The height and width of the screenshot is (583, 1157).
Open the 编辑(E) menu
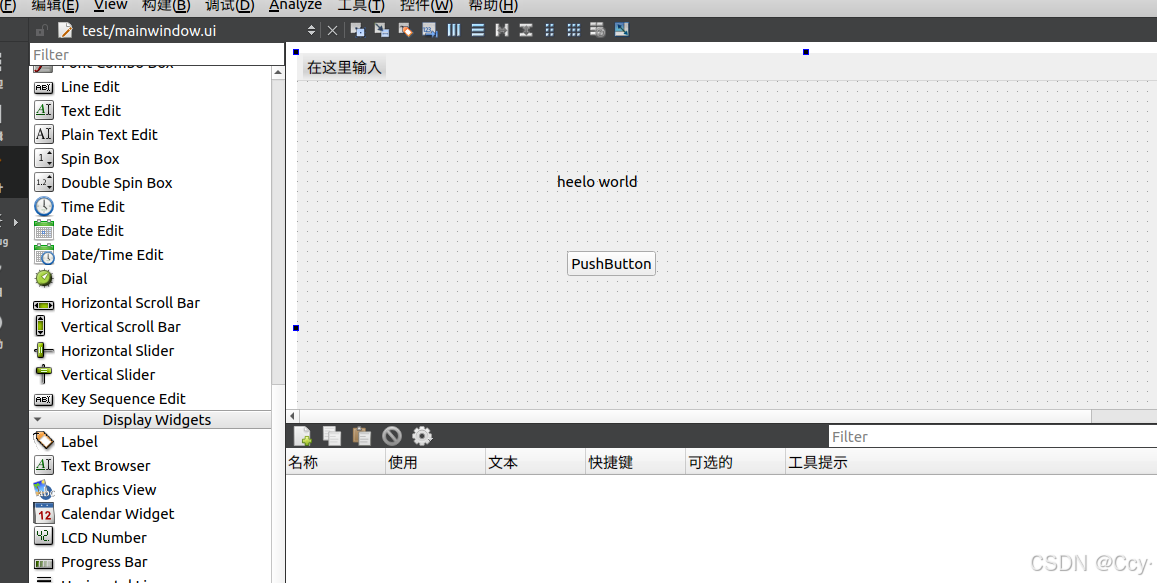tap(55, 5)
